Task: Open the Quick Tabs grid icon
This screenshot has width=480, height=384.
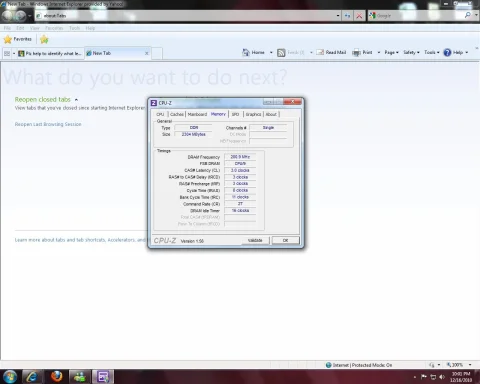Action: coord(7,53)
